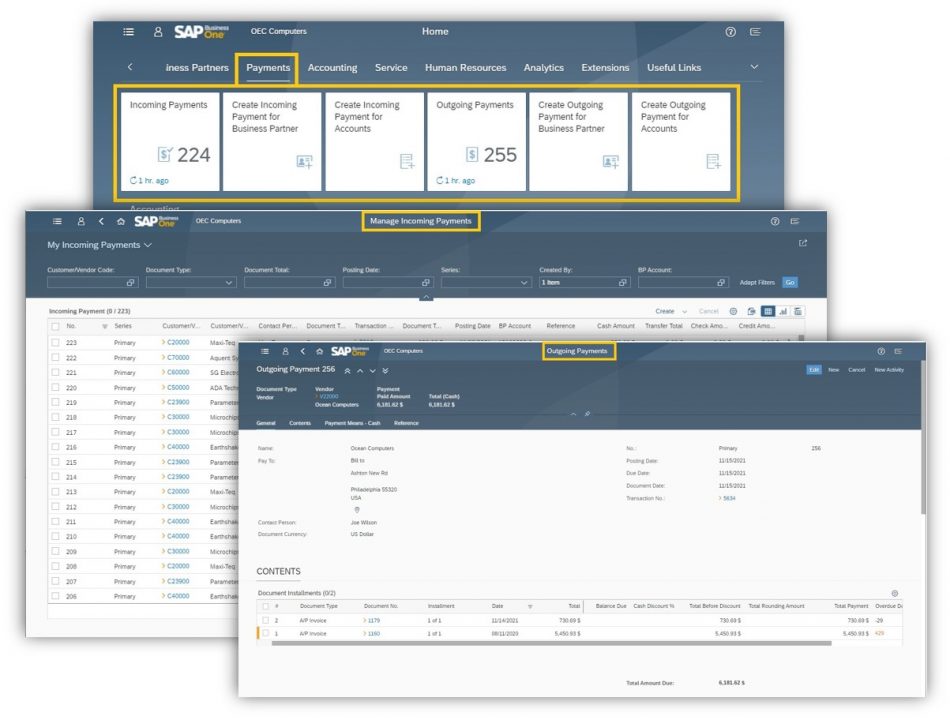Viewport: 950px width, 720px height.
Task: Select checkbox for incoming payment 220
Action: coord(55,387)
